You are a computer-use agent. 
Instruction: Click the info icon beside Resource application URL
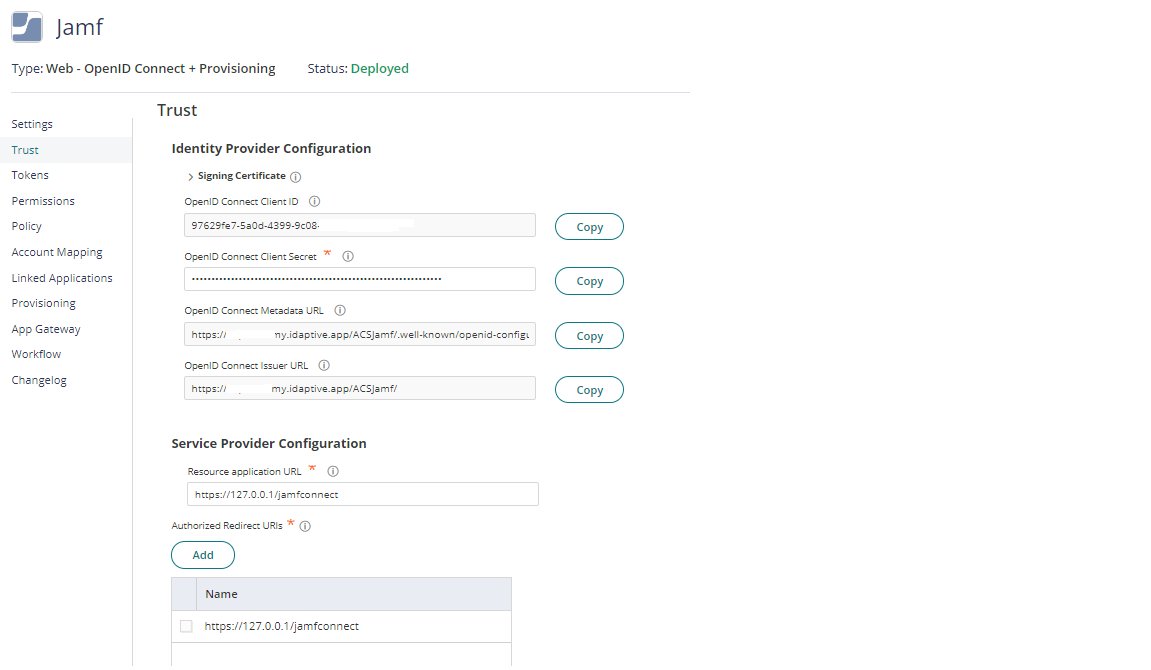[x=332, y=470]
